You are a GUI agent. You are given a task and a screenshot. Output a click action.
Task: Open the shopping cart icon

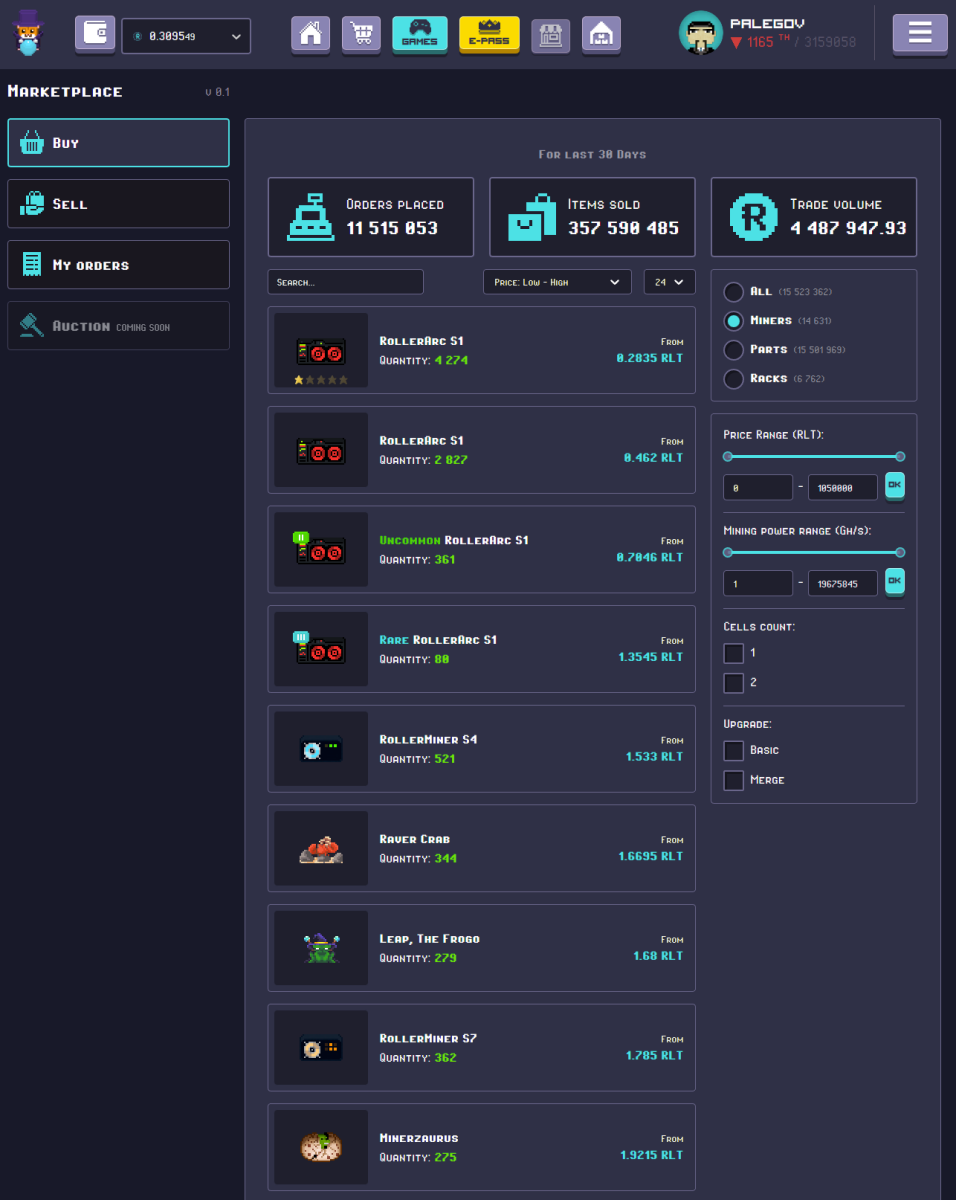pos(361,34)
